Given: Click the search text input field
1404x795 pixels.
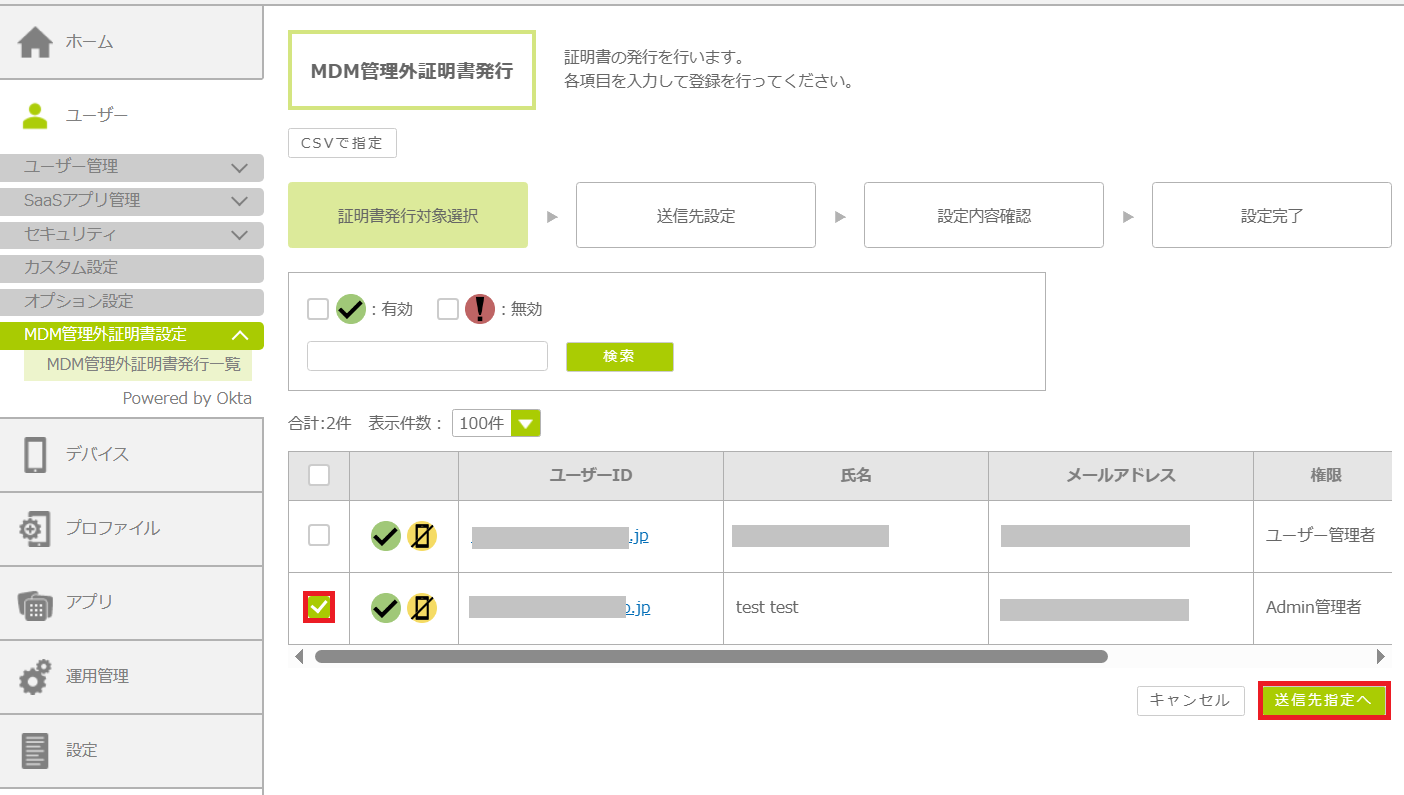Looking at the screenshot, I should (x=427, y=356).
